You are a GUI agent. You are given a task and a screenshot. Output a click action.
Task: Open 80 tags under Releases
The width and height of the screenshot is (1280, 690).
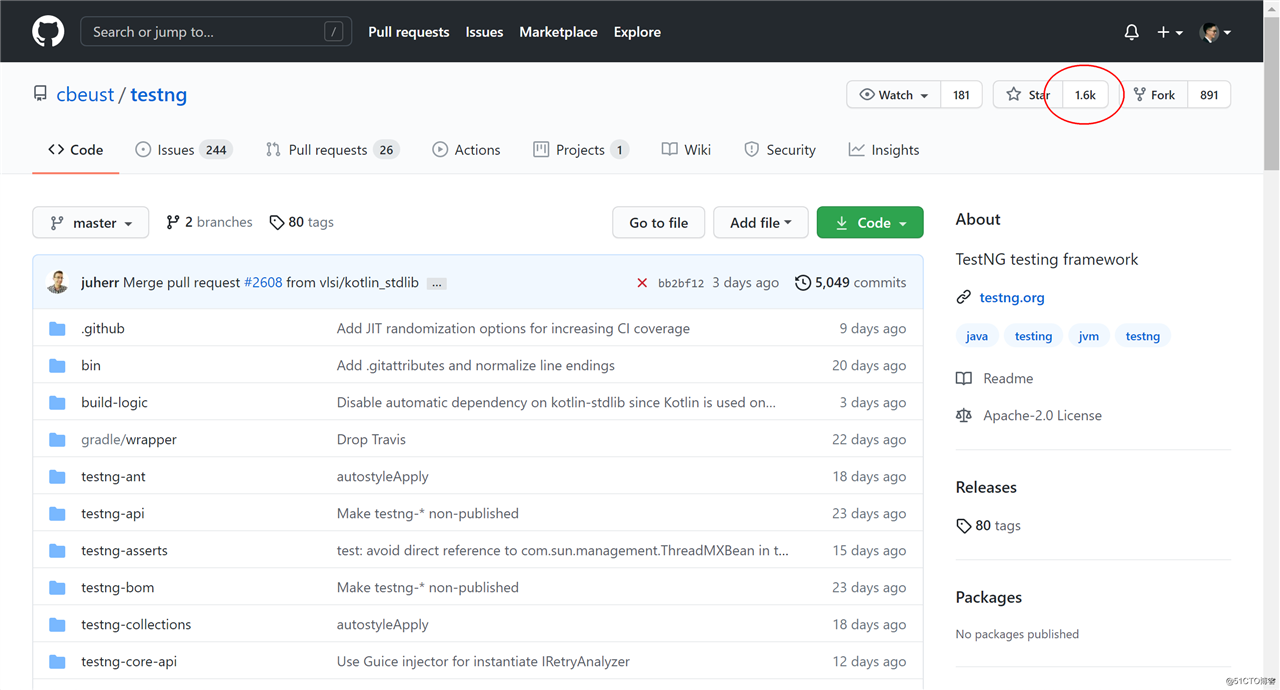[989, 525]
